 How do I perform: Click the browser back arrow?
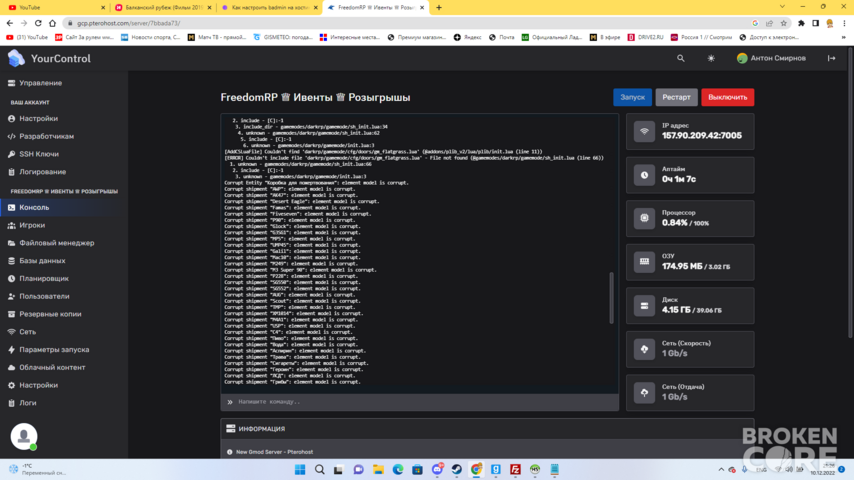pyautogui.click(x=10, y=23)
